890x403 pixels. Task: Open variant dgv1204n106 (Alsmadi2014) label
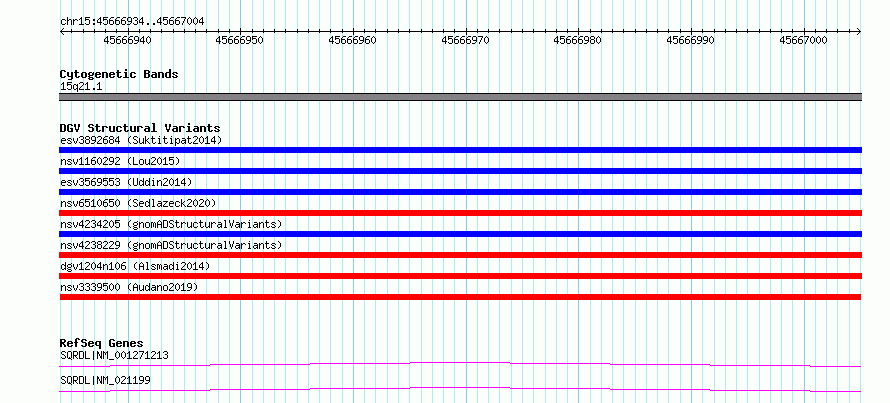point(135,266)
